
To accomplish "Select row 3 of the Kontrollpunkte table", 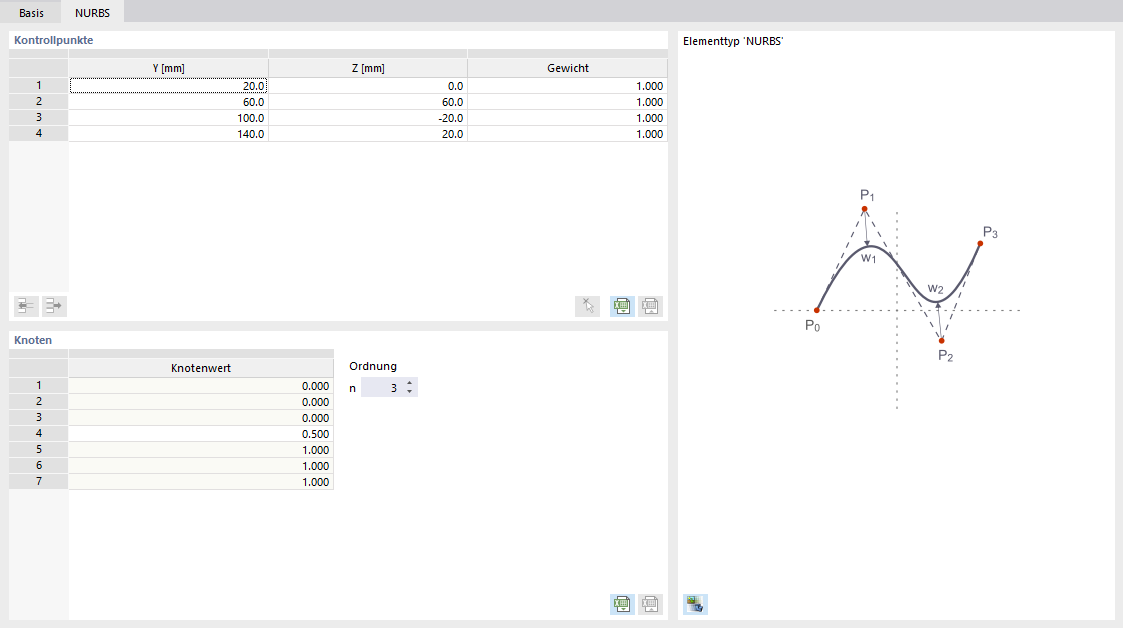I will click(38, 117).
